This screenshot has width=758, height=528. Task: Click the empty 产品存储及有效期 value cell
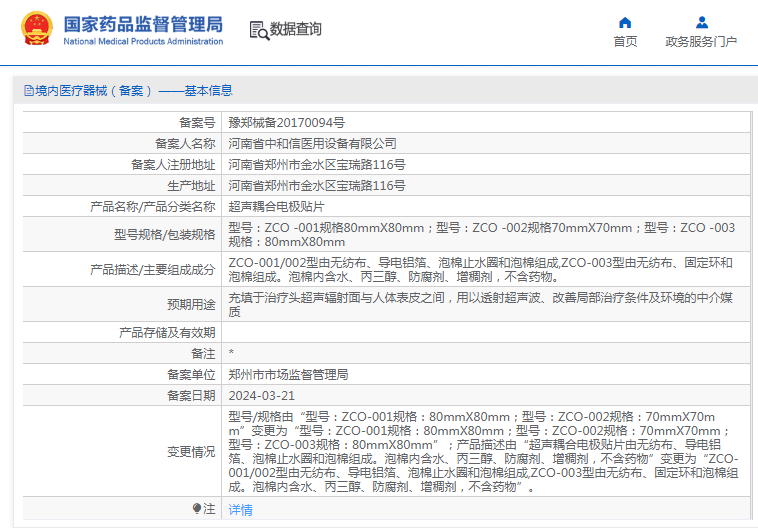[486, 332]
